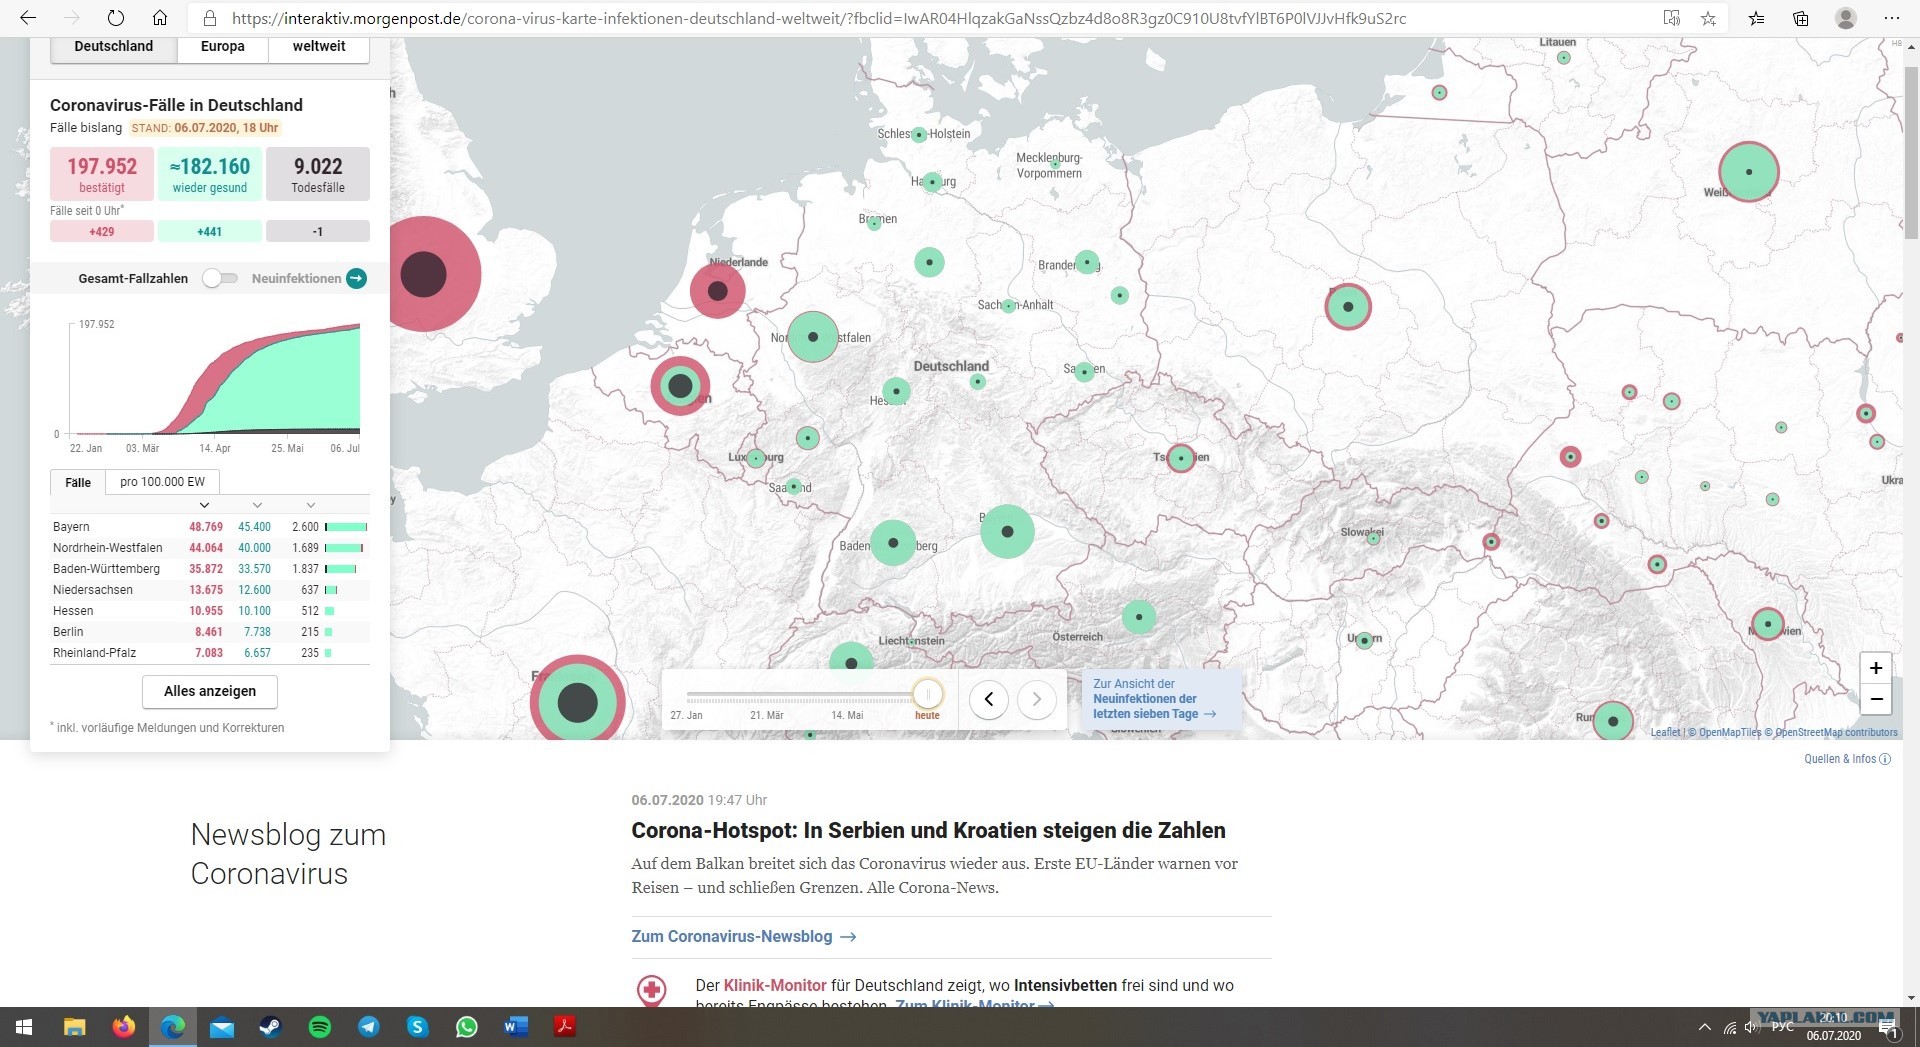Zoom out on the map

[x=1876, y=699]
